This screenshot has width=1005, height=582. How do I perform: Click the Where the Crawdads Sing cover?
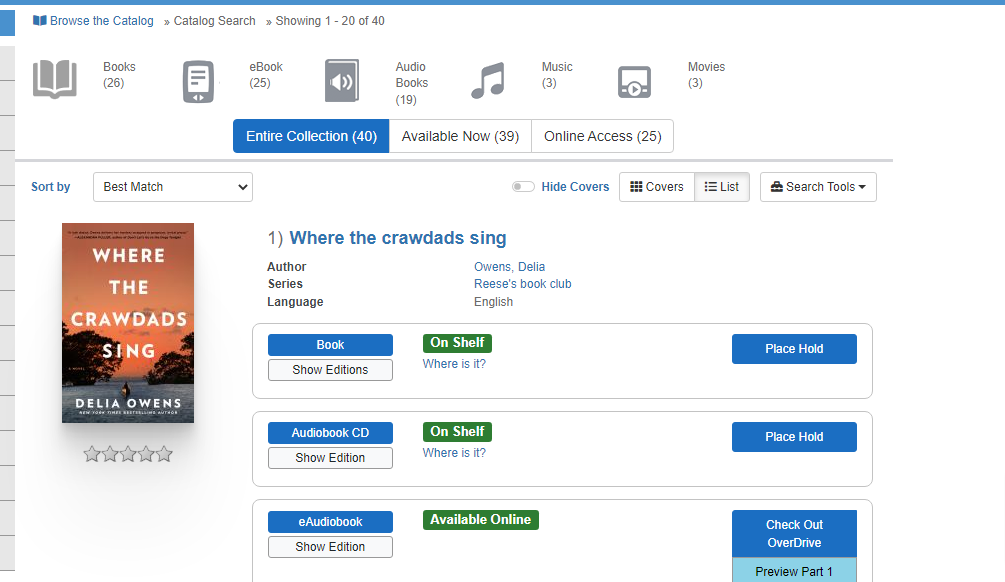click(x=128, y=322)
